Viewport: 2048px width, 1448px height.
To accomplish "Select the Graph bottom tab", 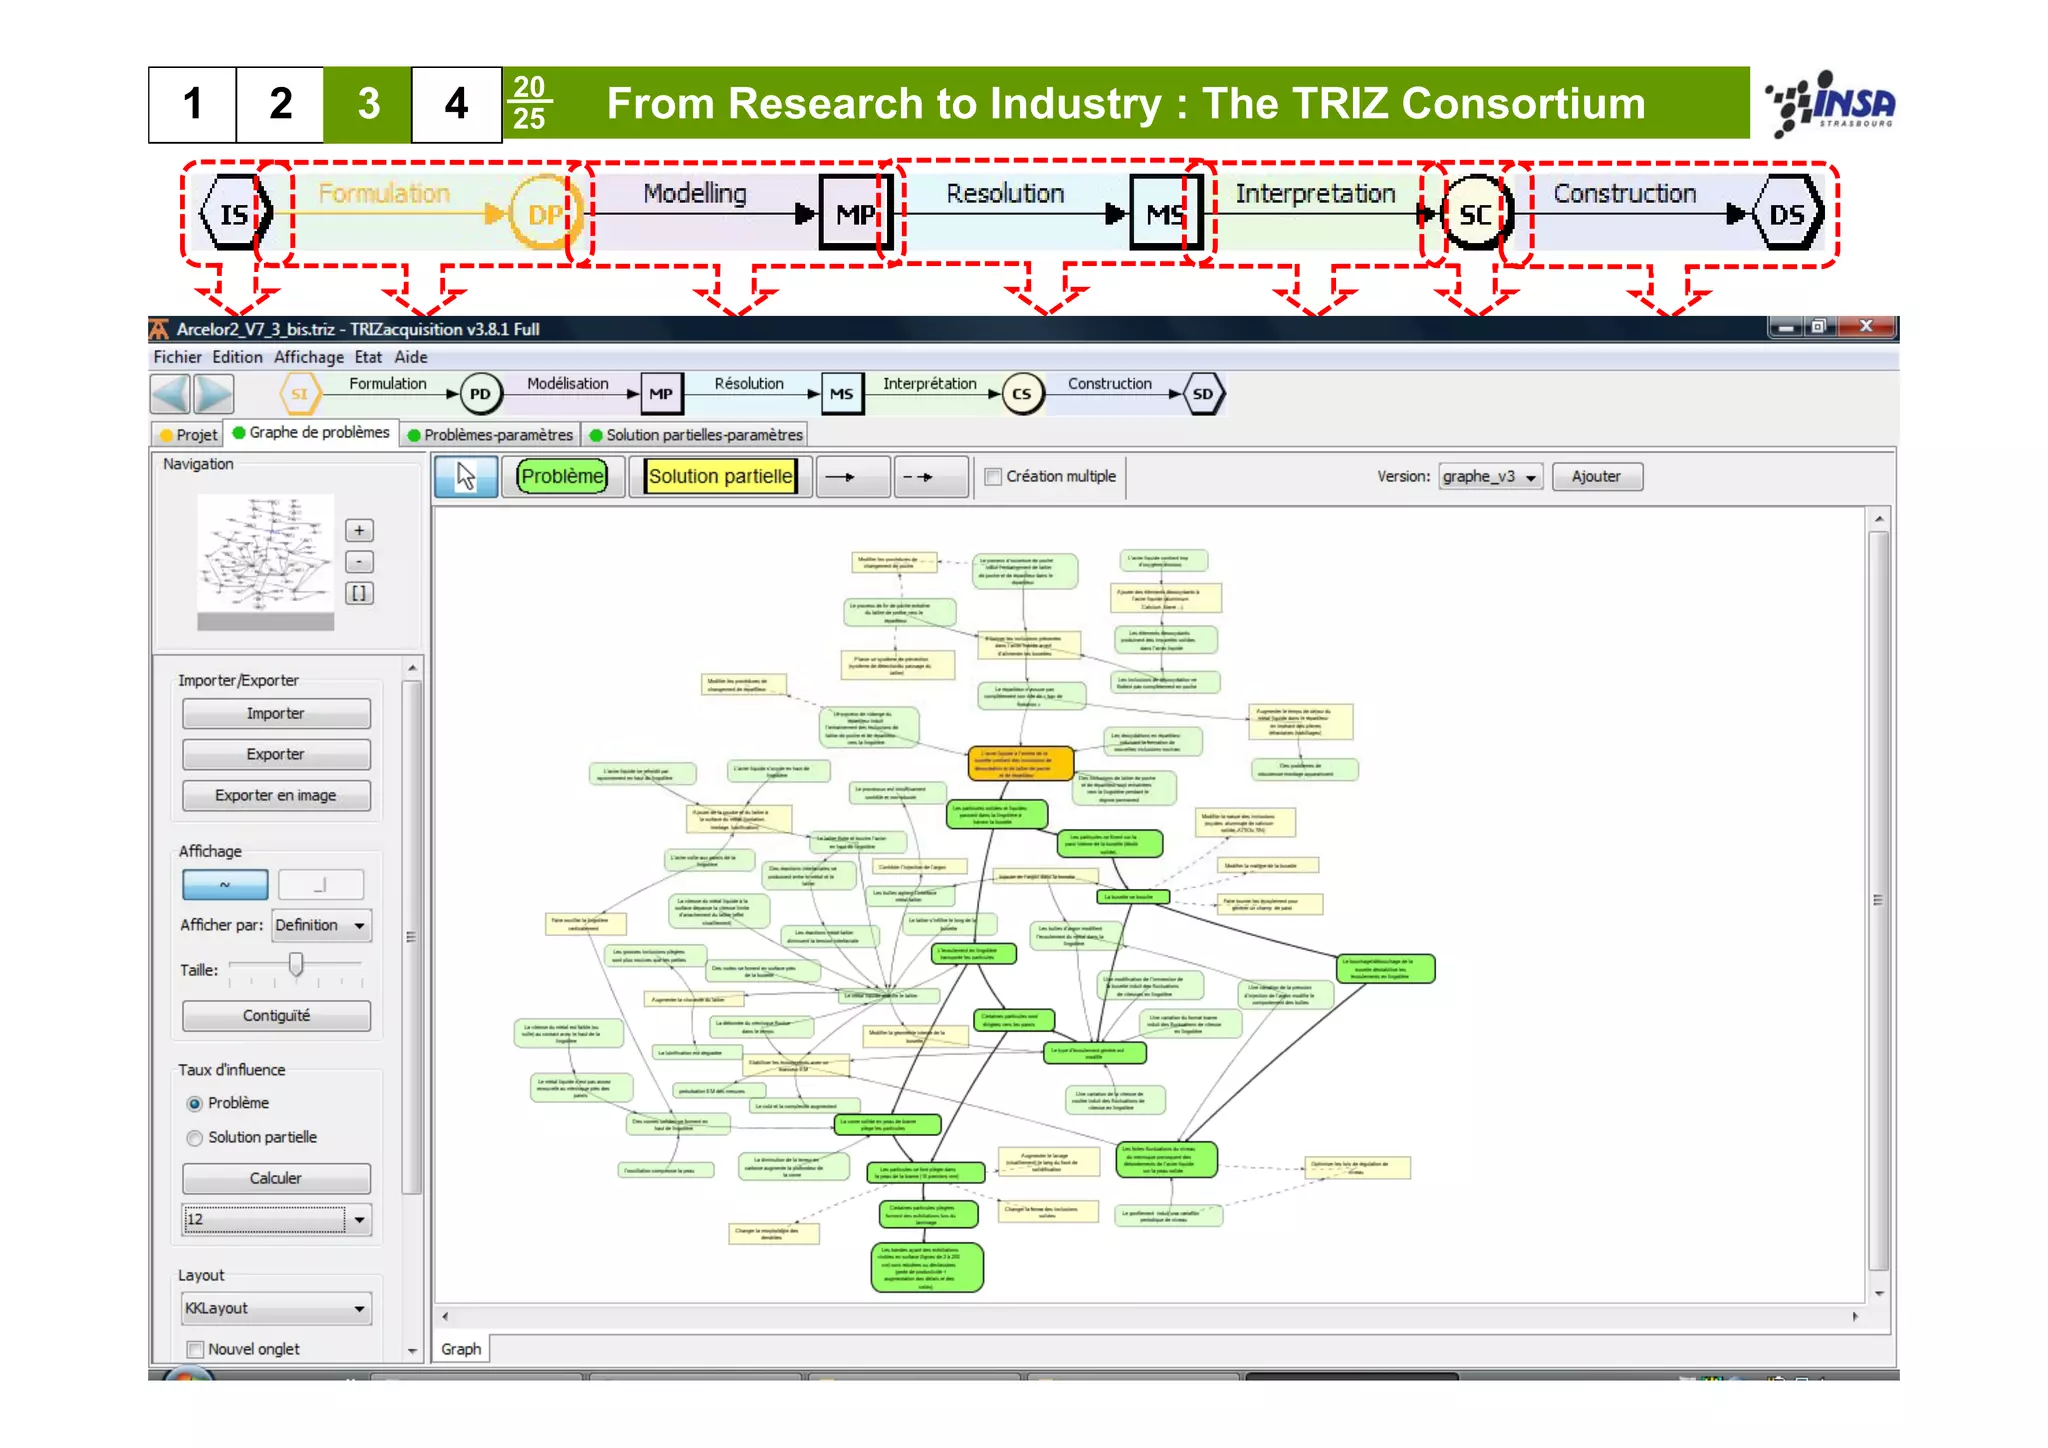I will [461, 1349].
